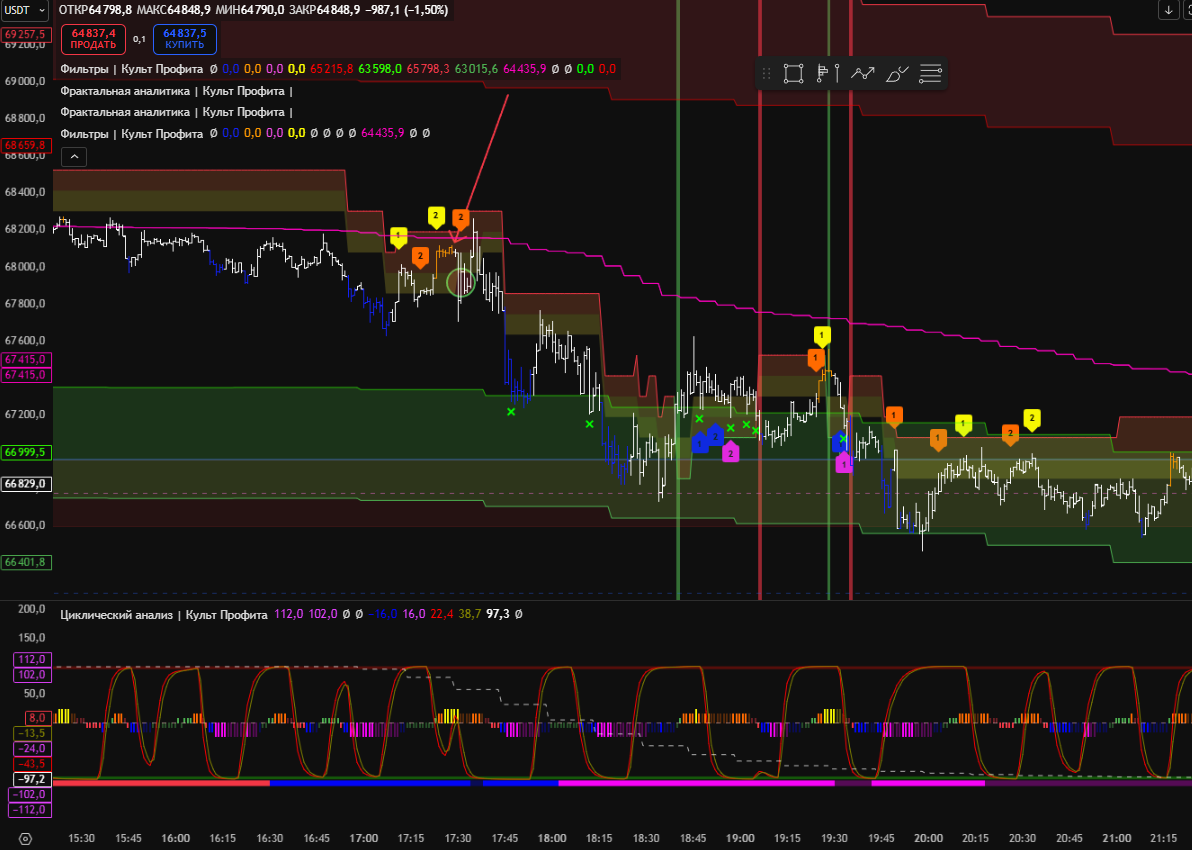
Task: Click the 66 999,5 green price label
Action: pos(26,452)
